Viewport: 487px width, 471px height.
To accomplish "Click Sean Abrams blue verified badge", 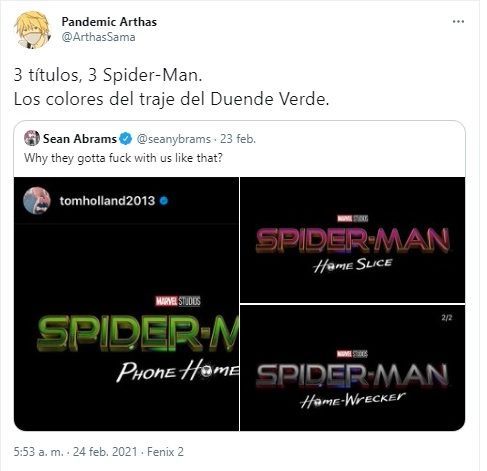I will [x=126, y=139].
